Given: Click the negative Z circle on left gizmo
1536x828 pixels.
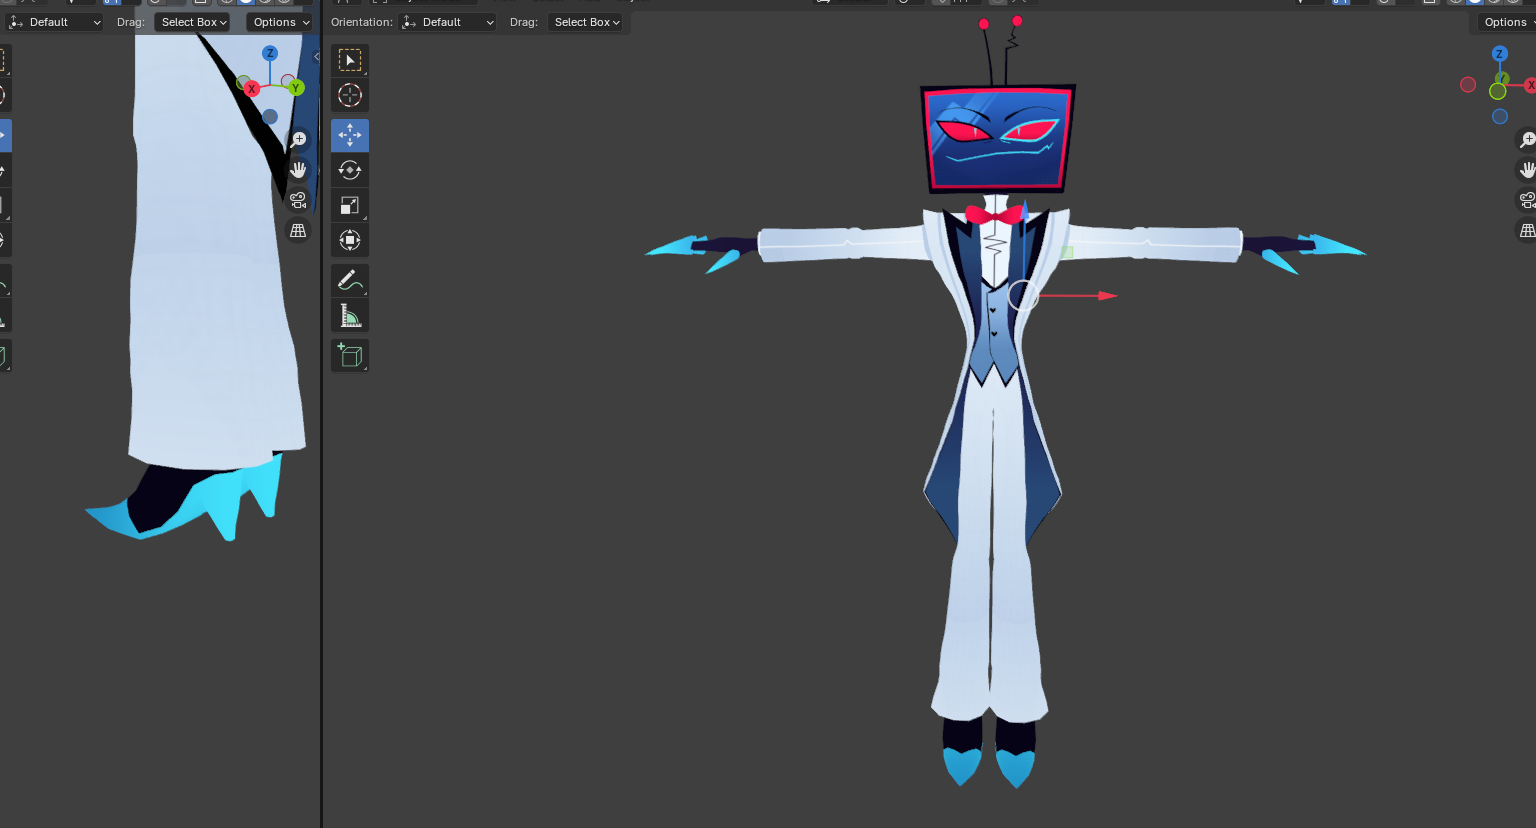Looking at the screenshot, I should click(x=270, y=117).
